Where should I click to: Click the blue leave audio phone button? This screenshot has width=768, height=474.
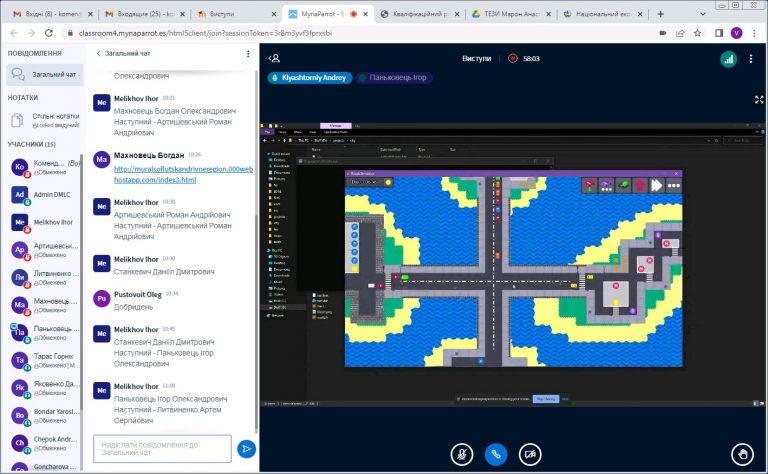(495, 453)
